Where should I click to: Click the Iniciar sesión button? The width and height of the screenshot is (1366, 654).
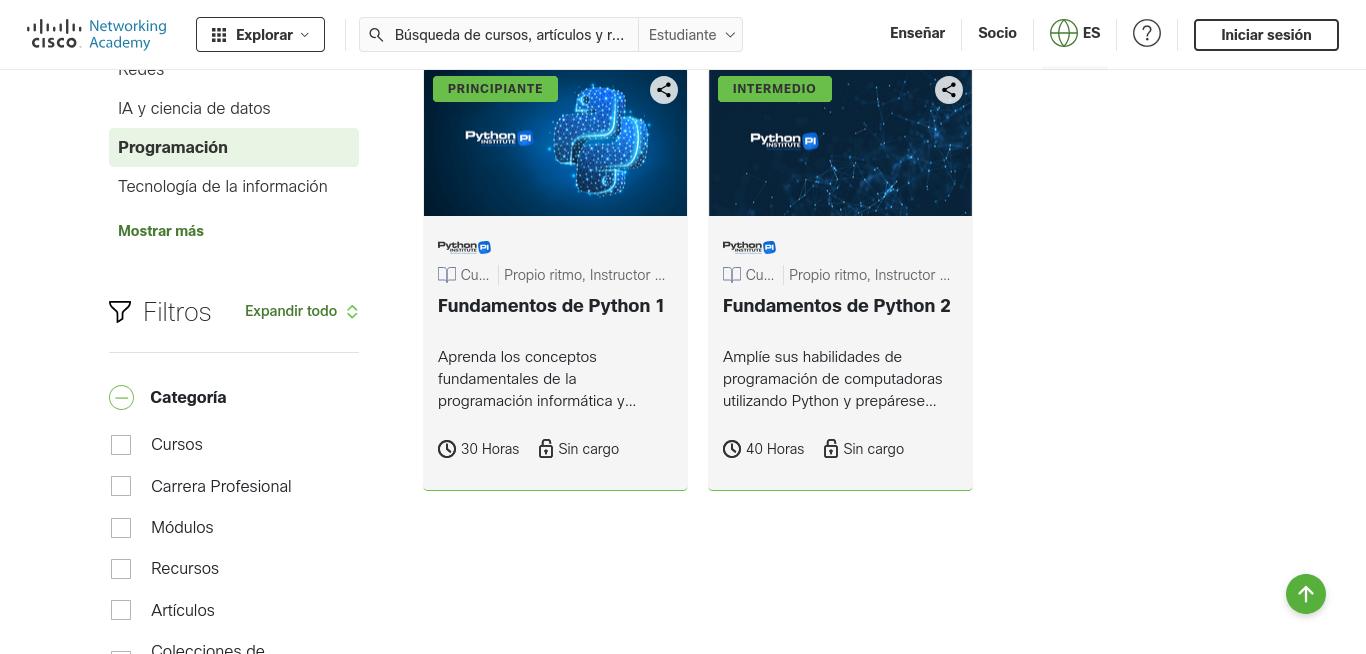1266,35
